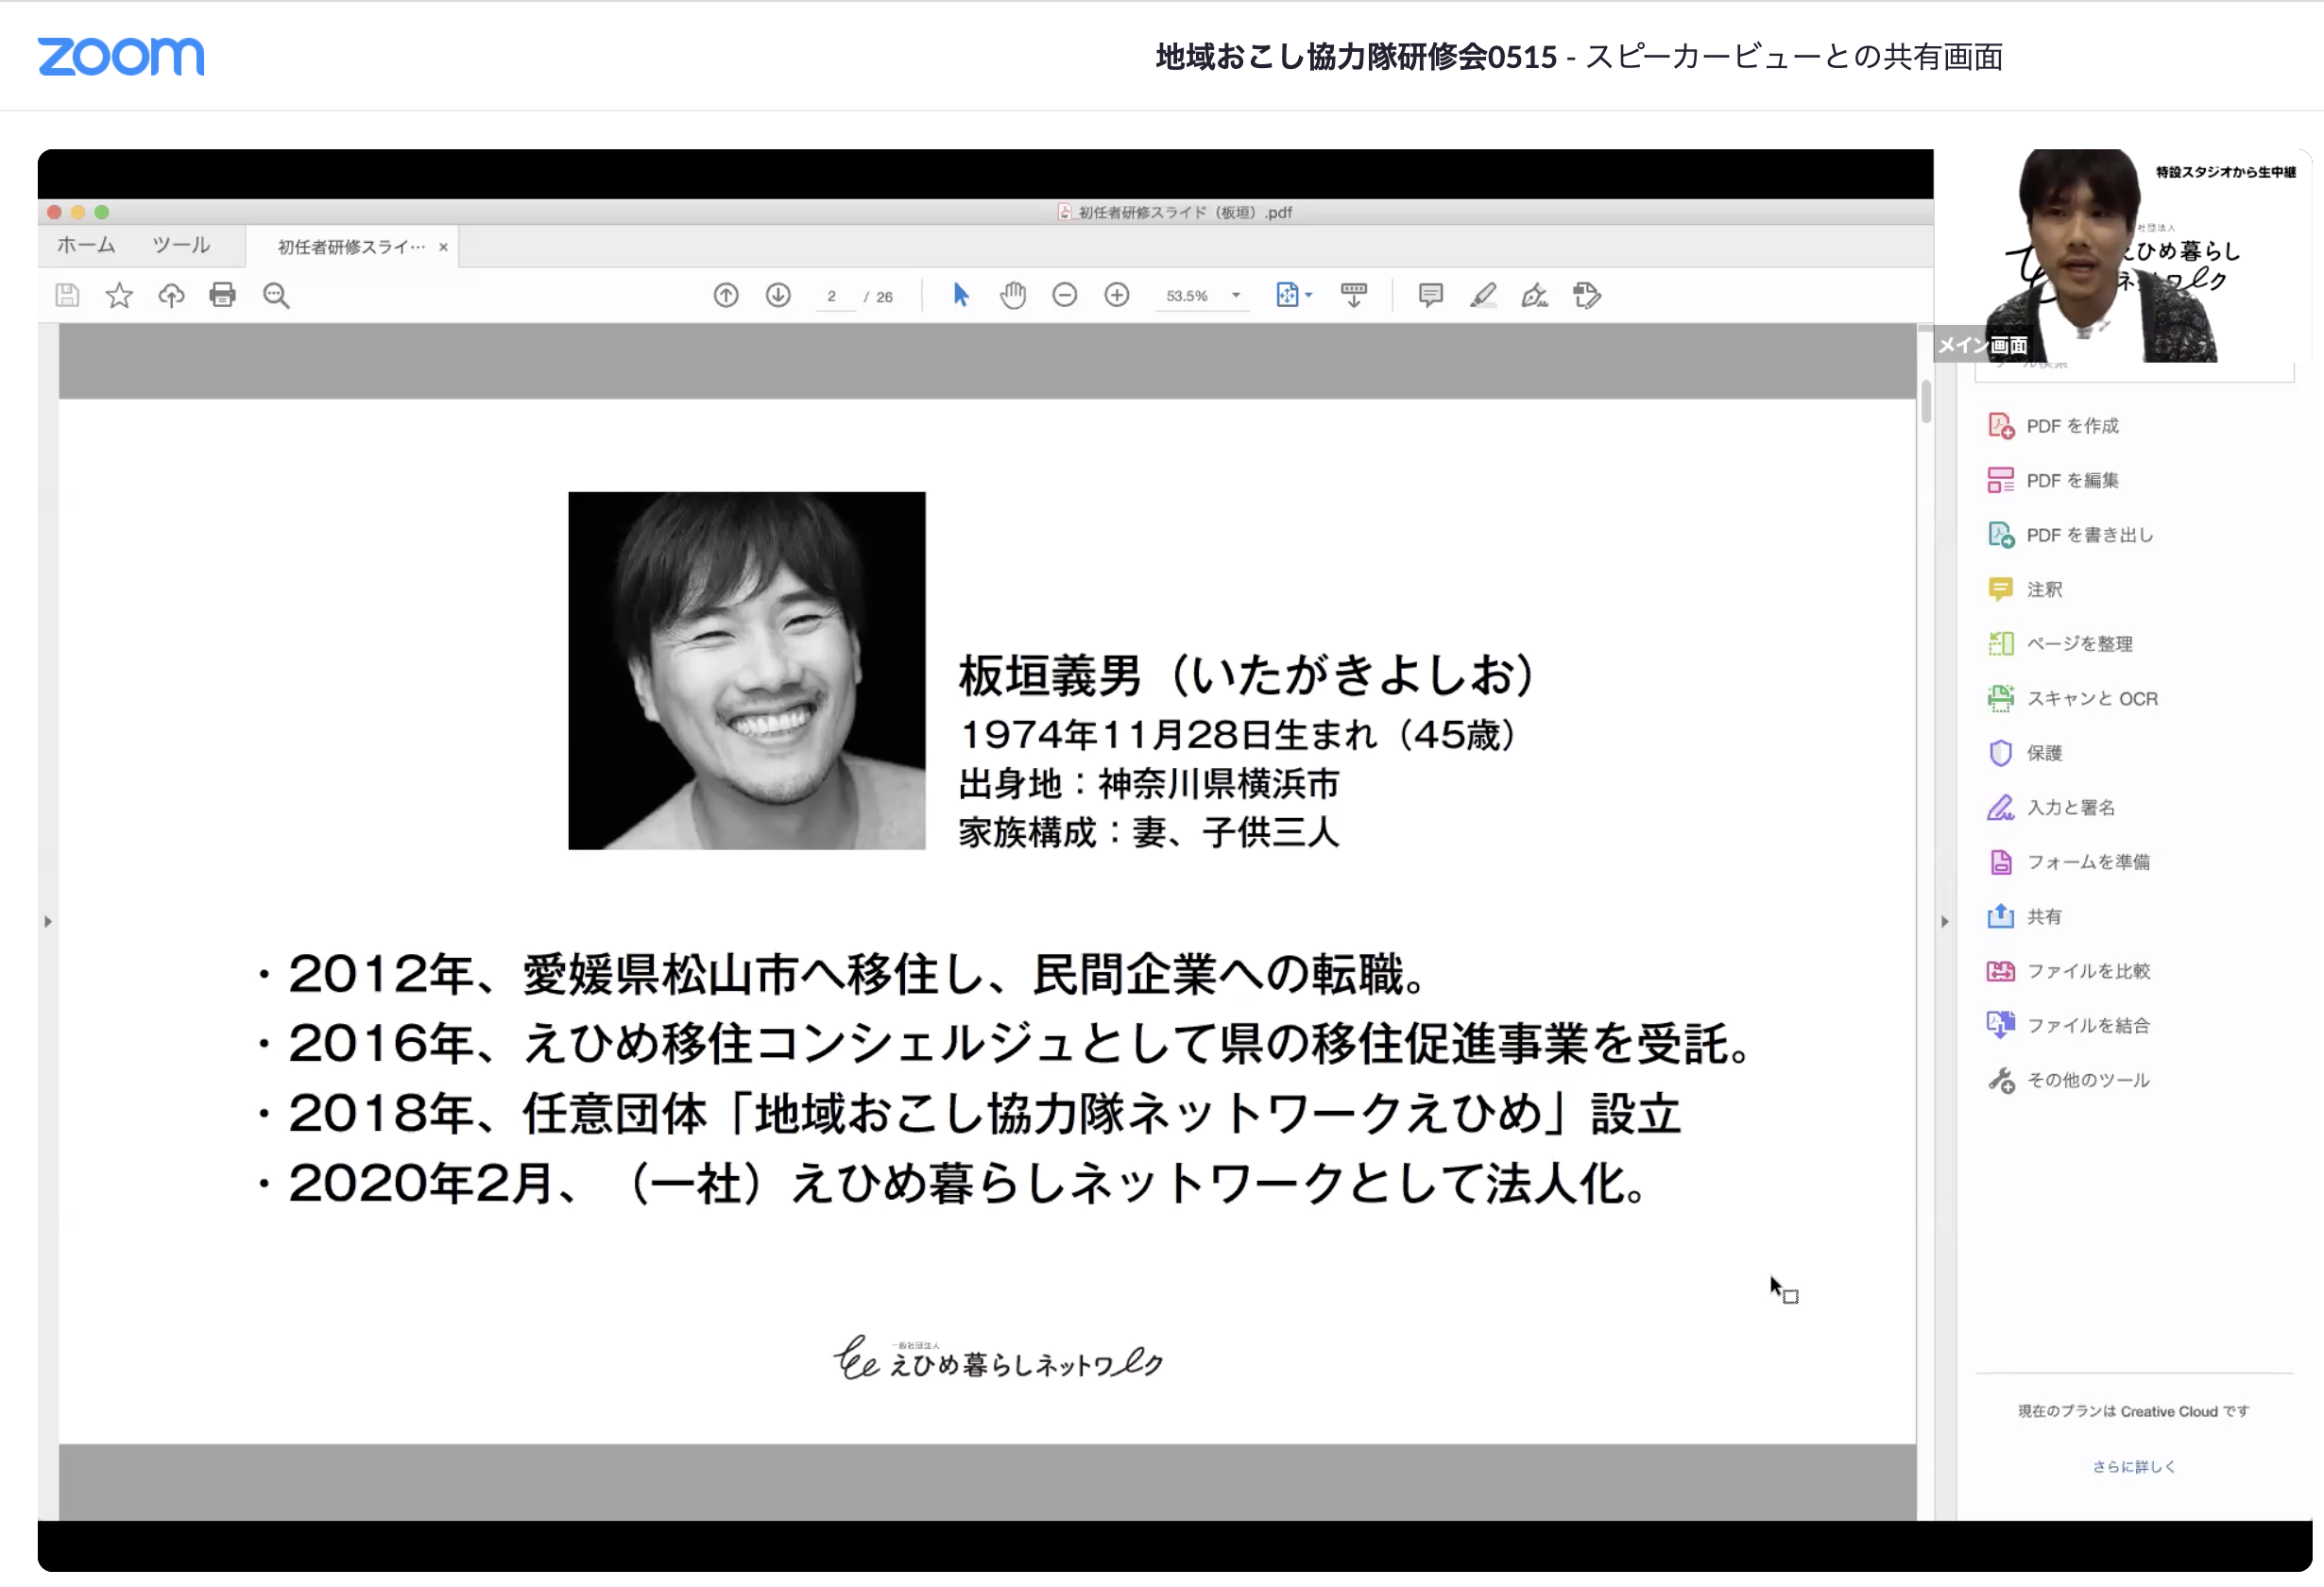Click the green fullscreen window button

tap(102, 212)
